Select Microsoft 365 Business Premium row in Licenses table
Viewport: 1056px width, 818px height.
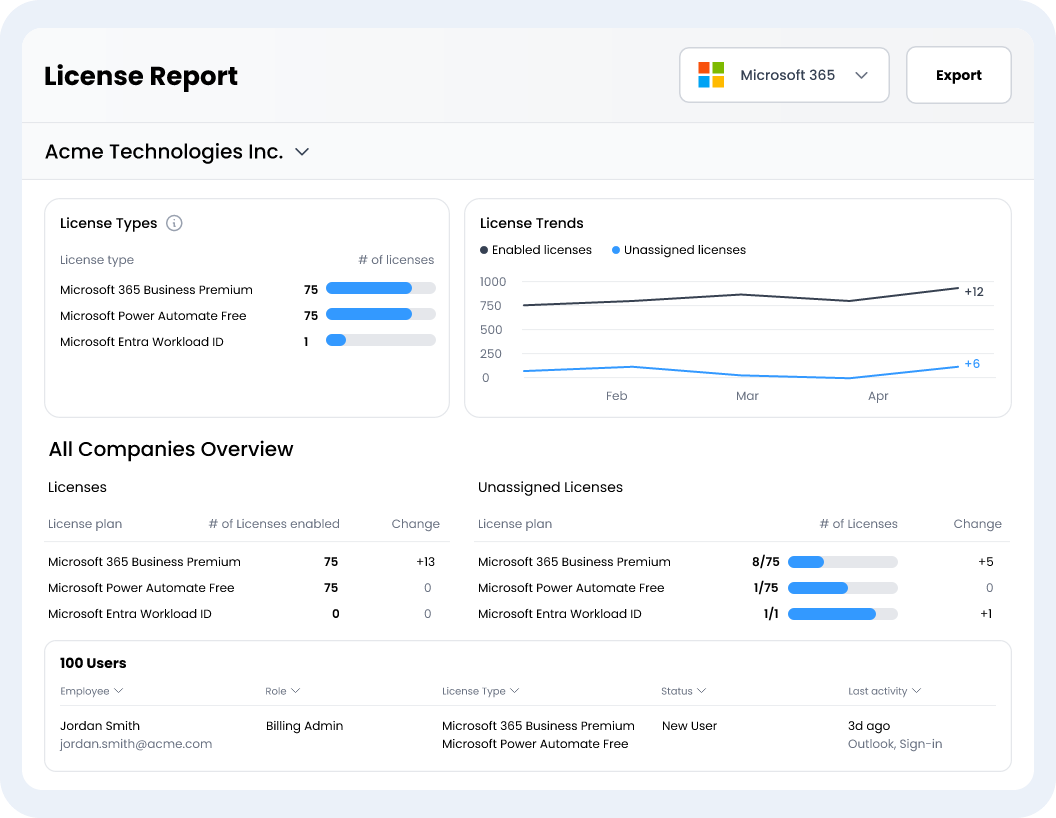pyautogui.click(x=145, y=562)
